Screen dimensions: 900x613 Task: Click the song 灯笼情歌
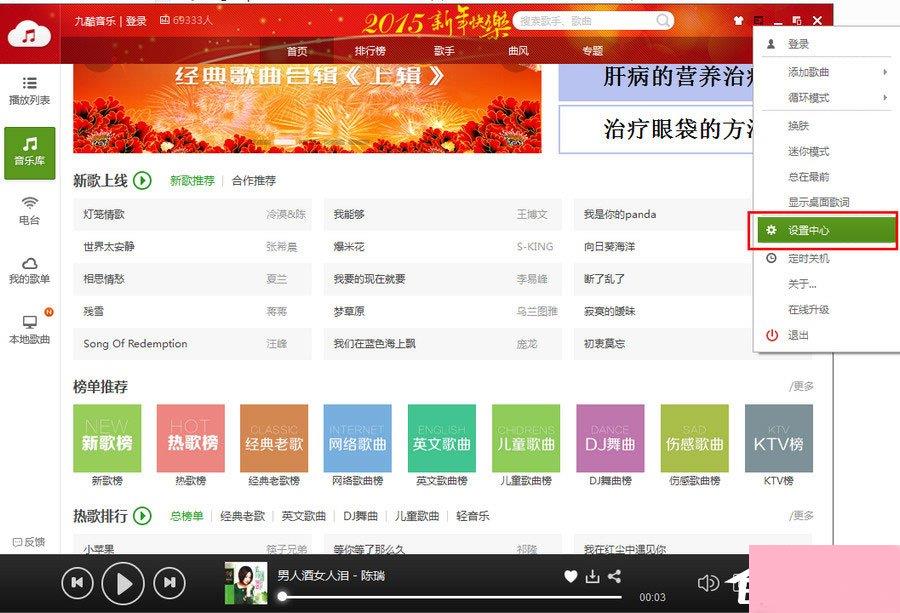[x=104, y=214]
